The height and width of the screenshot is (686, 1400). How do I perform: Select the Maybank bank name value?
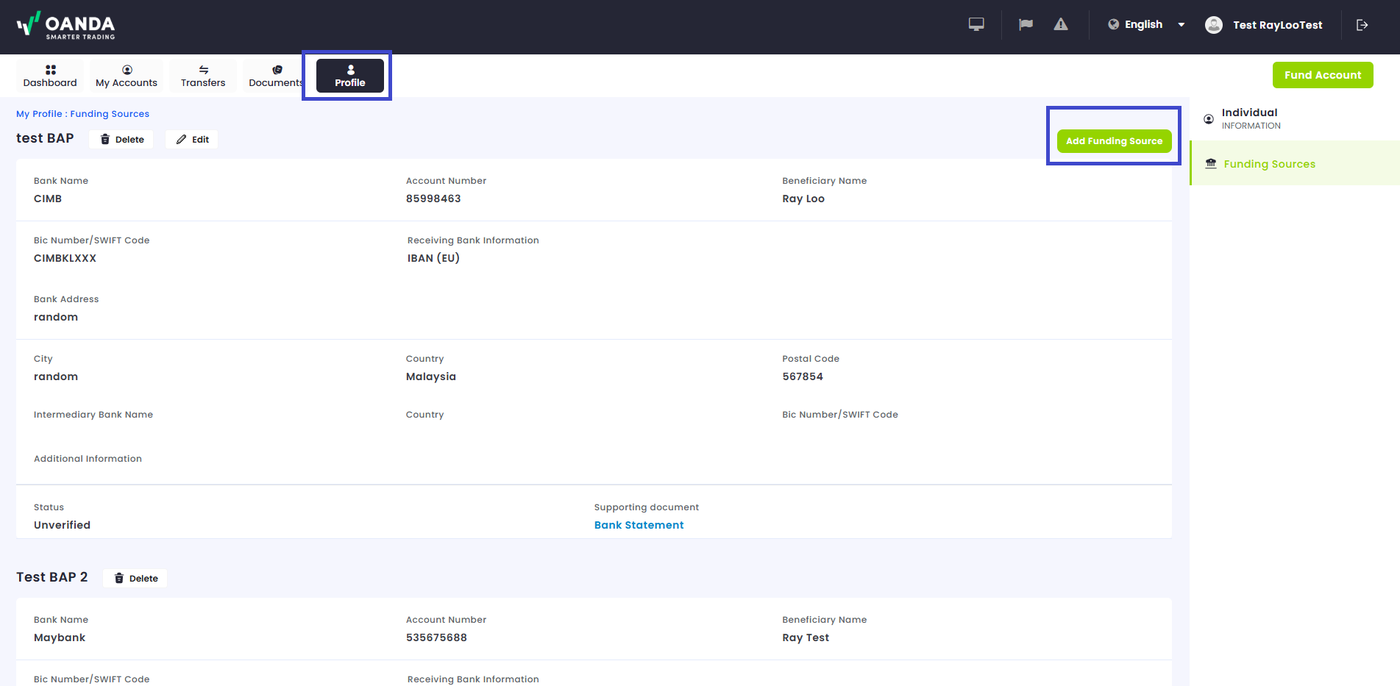click(60, 638)
